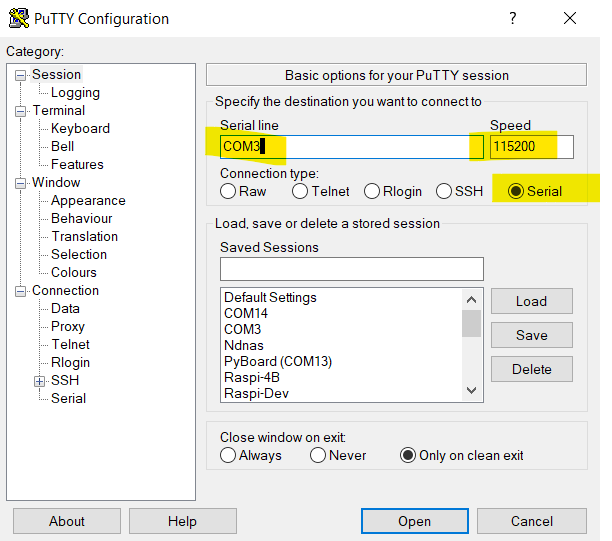Select Default Settings saved session
612x541 pixels.
[270, 297]
